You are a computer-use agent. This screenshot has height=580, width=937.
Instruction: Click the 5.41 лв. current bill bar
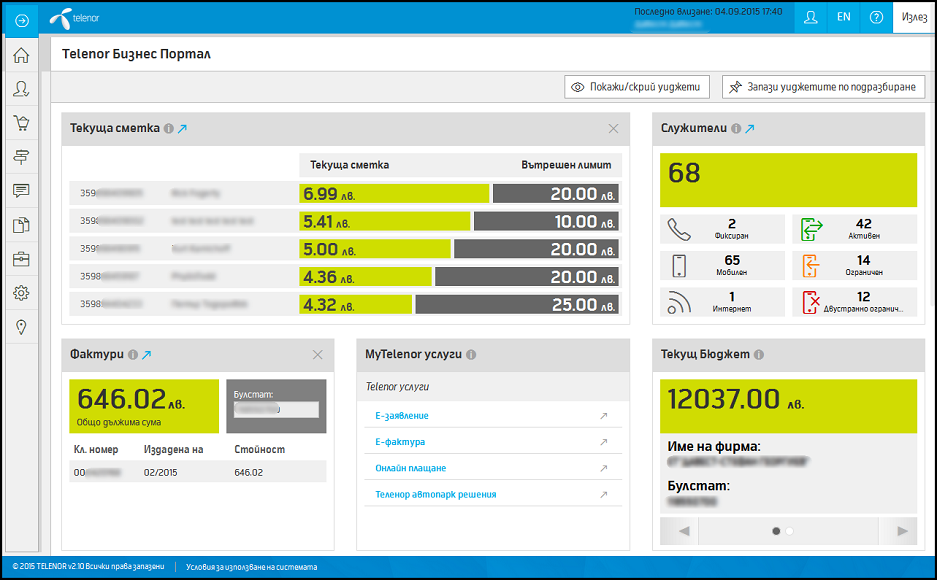(385, 222)
